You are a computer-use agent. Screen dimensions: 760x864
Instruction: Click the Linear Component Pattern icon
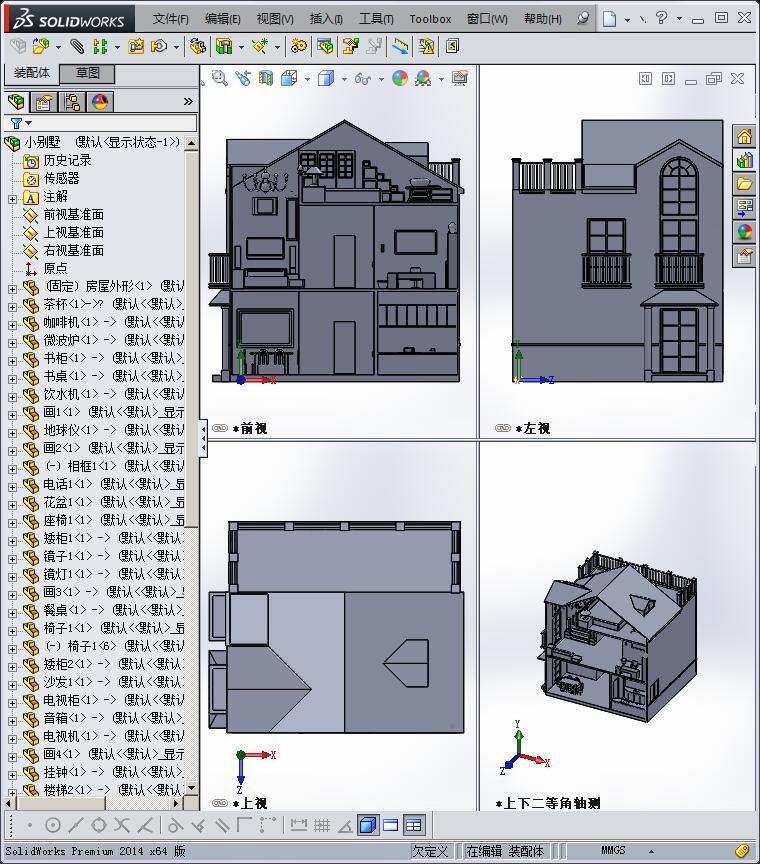(x=100, y=46)
